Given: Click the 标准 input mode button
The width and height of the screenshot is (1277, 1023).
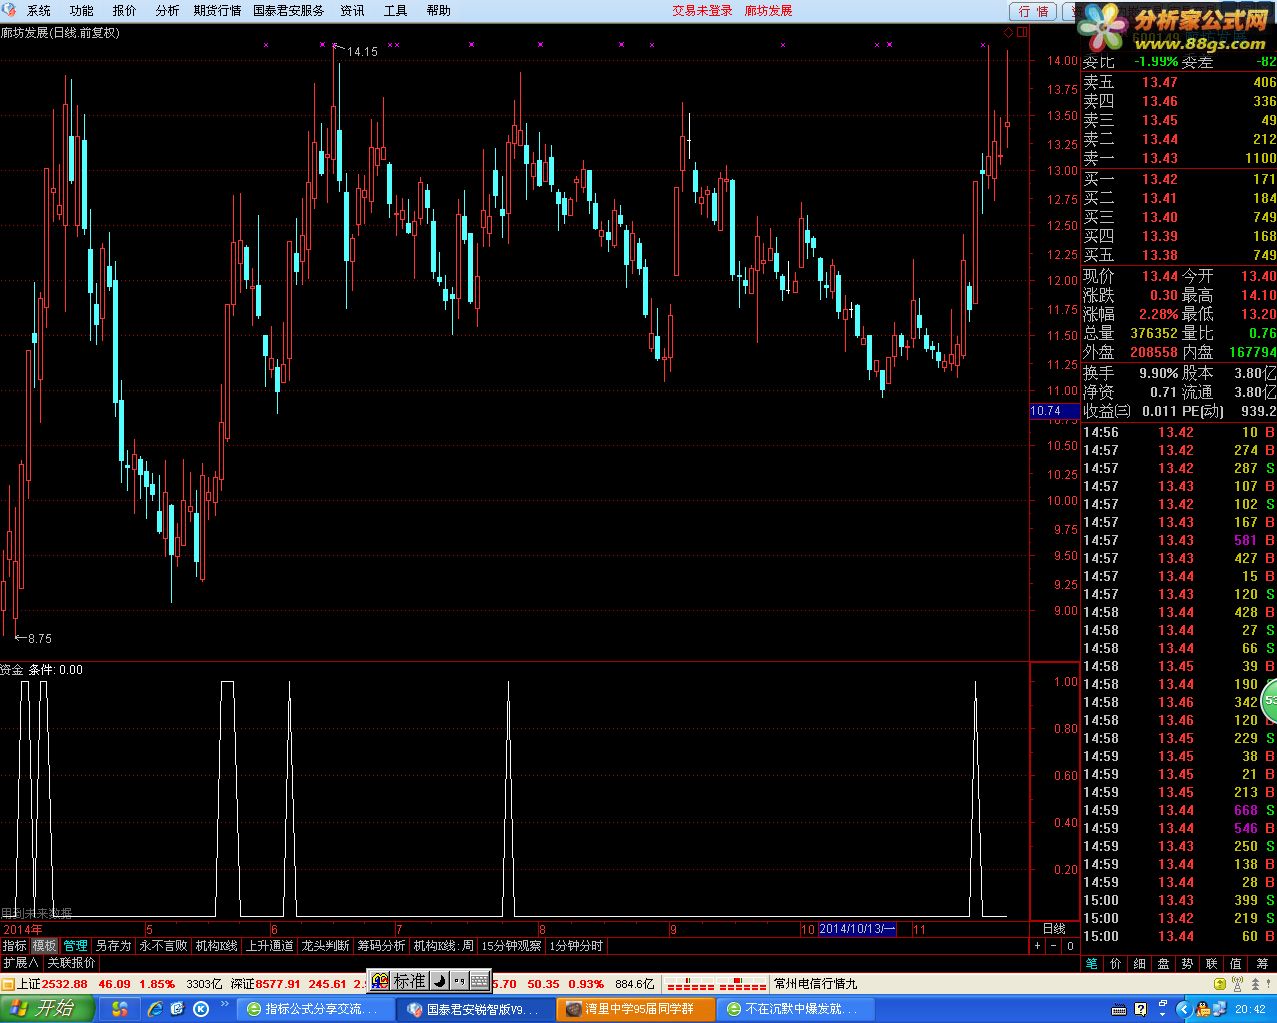Looking at the screenshot, I should click(x=409, y=981).
